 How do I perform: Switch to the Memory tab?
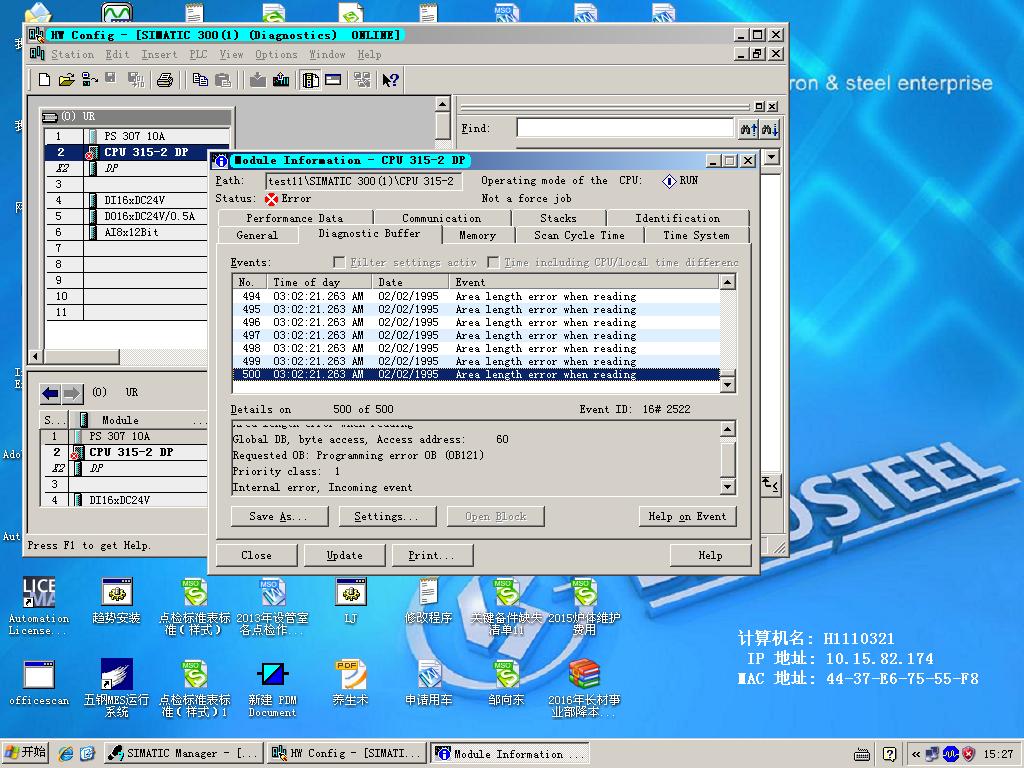(x=477, y=235)
